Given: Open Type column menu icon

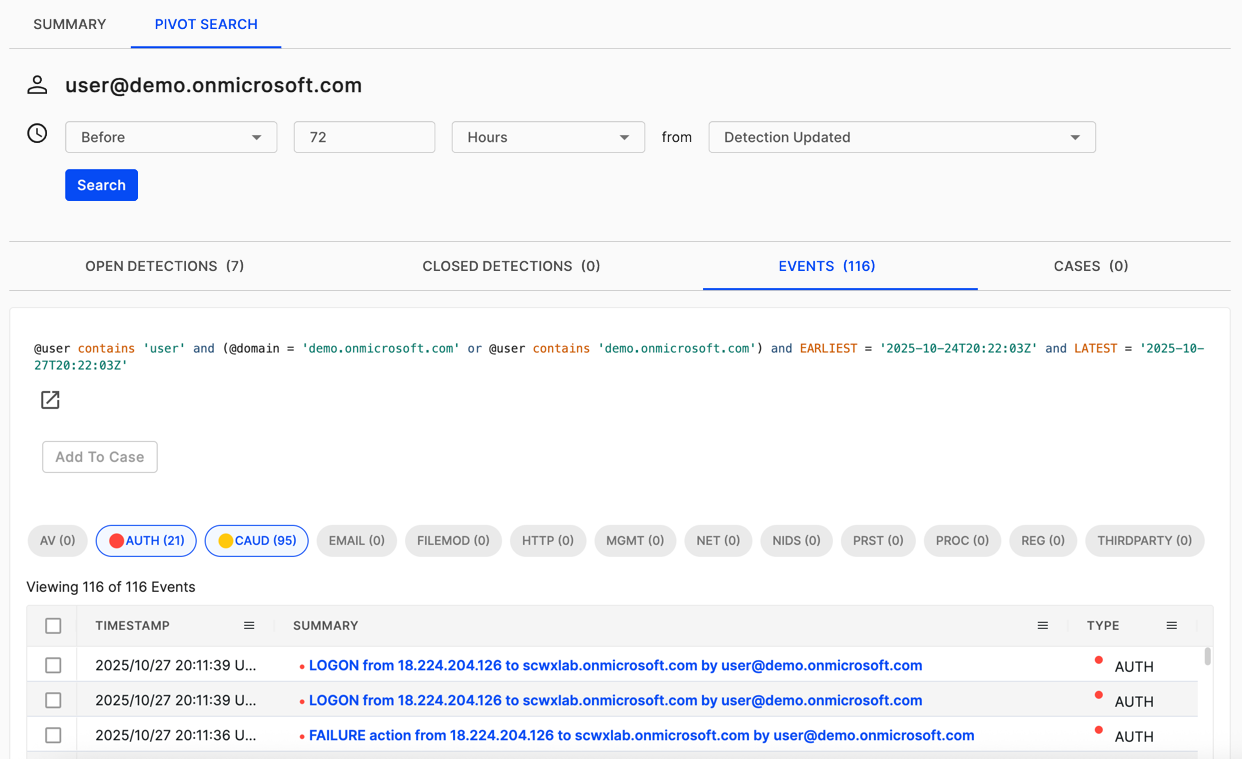Looking at the screenshot, I should click(1172, 626).
